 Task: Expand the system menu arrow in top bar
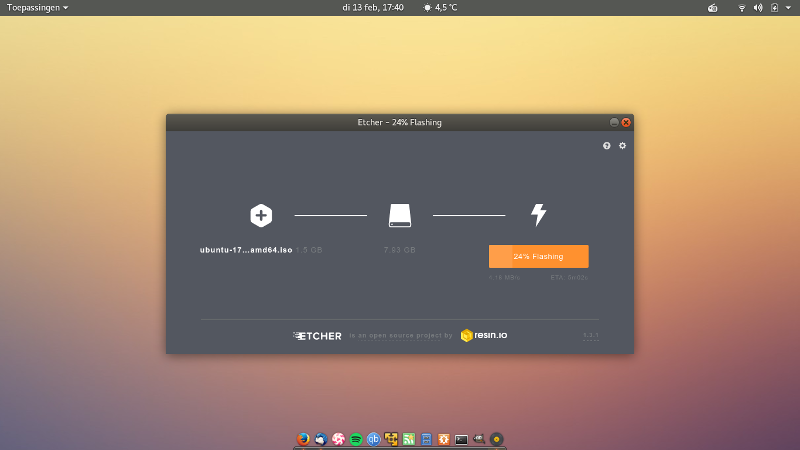click(x=788, y=8)
